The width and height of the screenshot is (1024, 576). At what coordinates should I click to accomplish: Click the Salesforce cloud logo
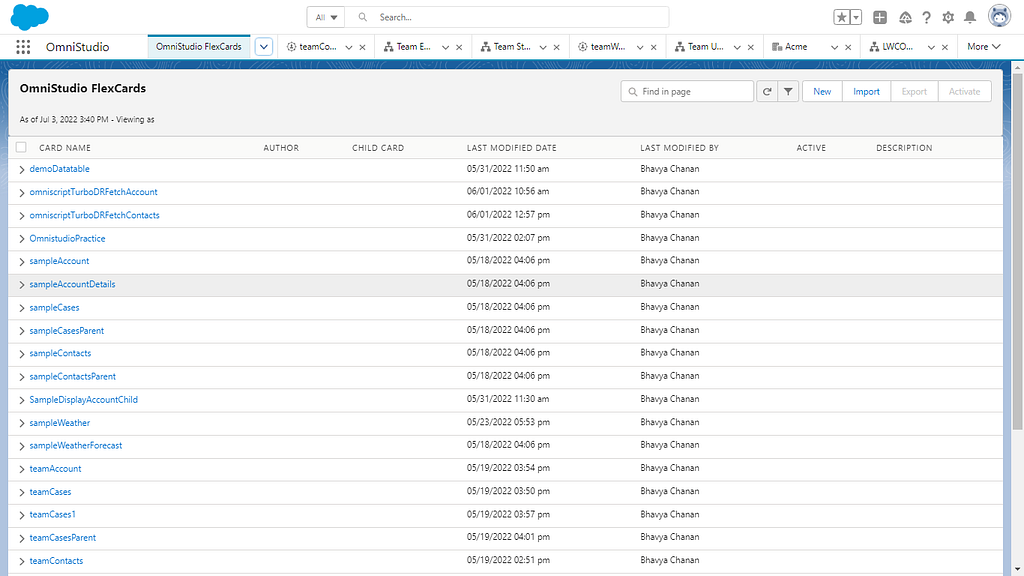click(29, 17)
